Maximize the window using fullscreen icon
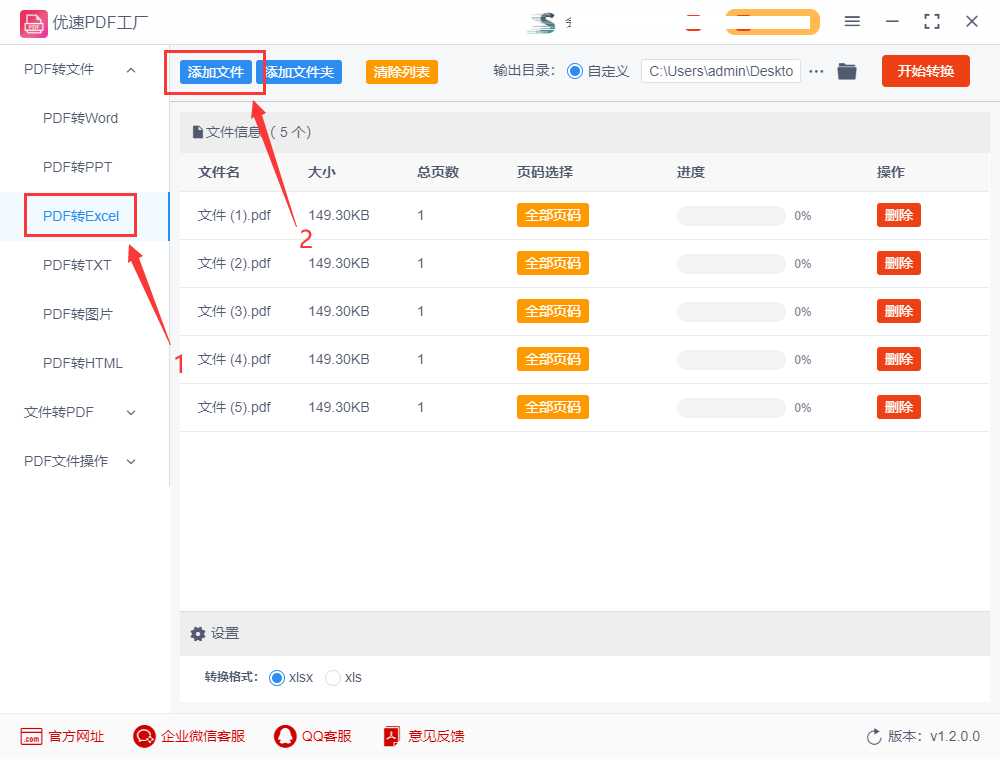 pos(932,22)
